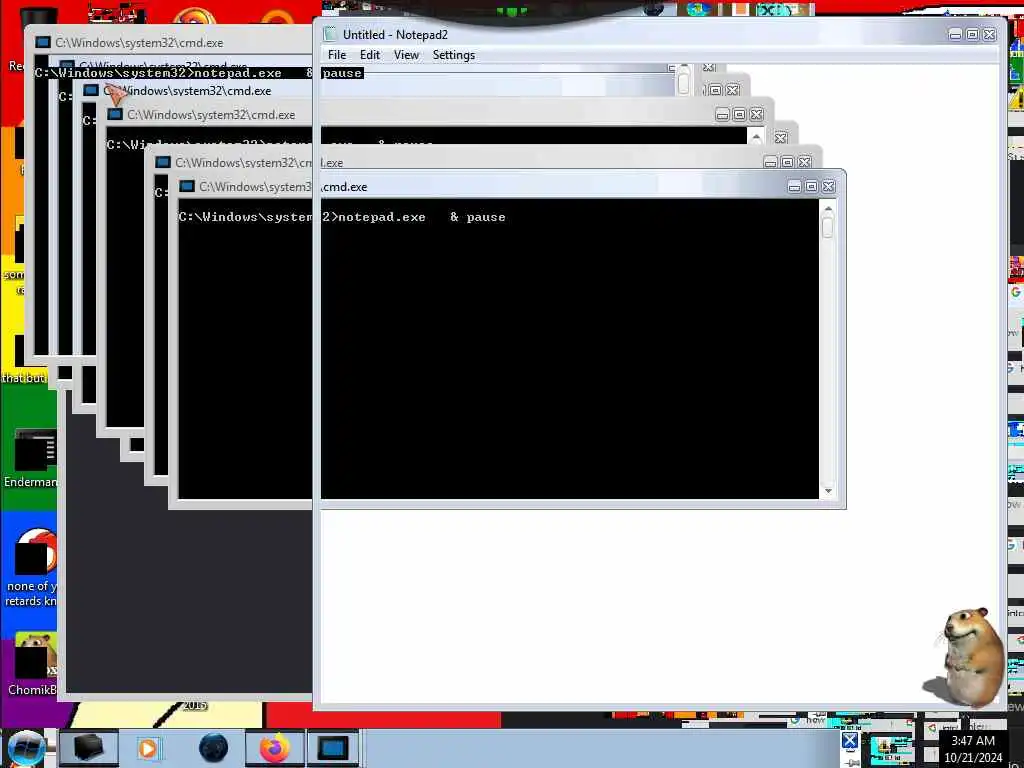The image size is (1024, 768).
Task: Click the Notepad2 title bar document icon
Action: [x=330, y=34]
